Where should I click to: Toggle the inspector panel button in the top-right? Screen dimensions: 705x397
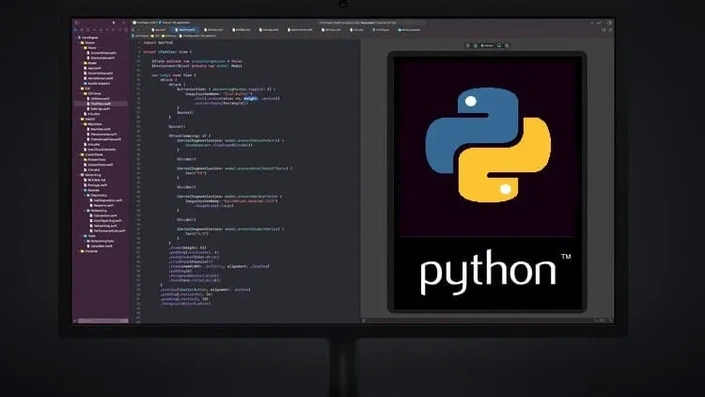(610, 22)
